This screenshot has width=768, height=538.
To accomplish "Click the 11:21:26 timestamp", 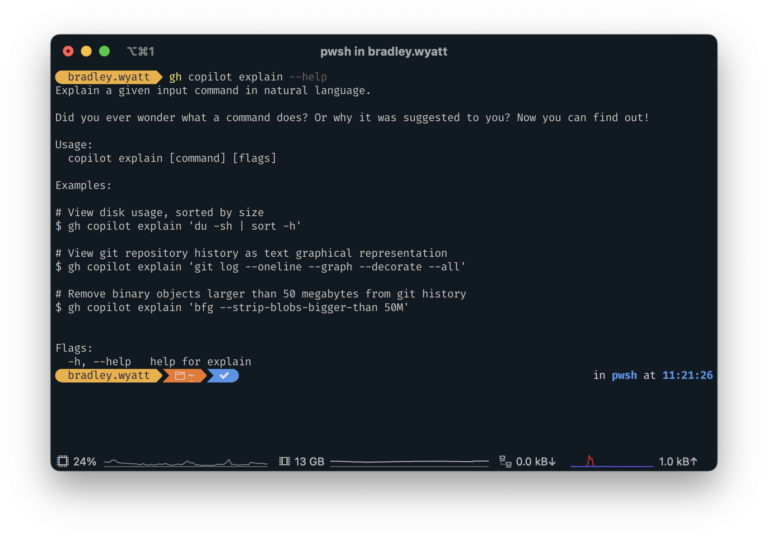I will pyautogui.click(x=687, y=375).
